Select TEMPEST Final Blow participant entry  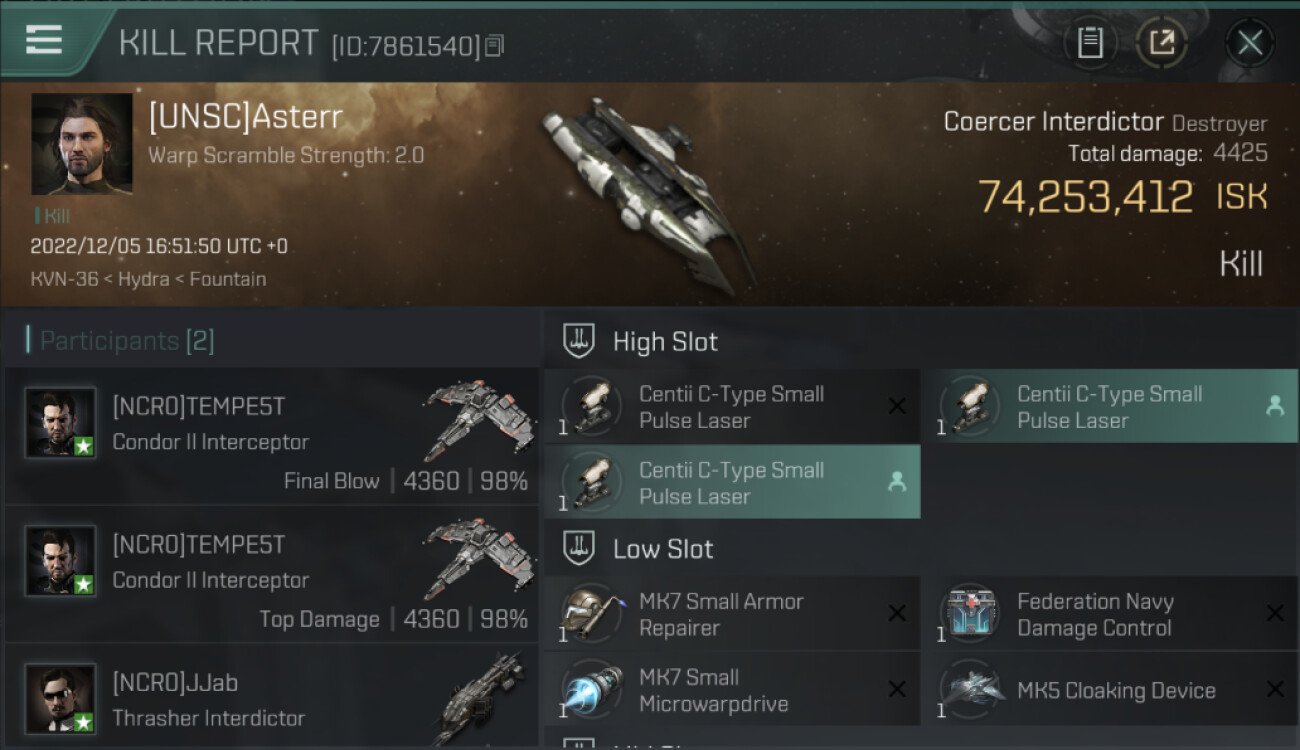pyautogui.click(x=272, y=436)
